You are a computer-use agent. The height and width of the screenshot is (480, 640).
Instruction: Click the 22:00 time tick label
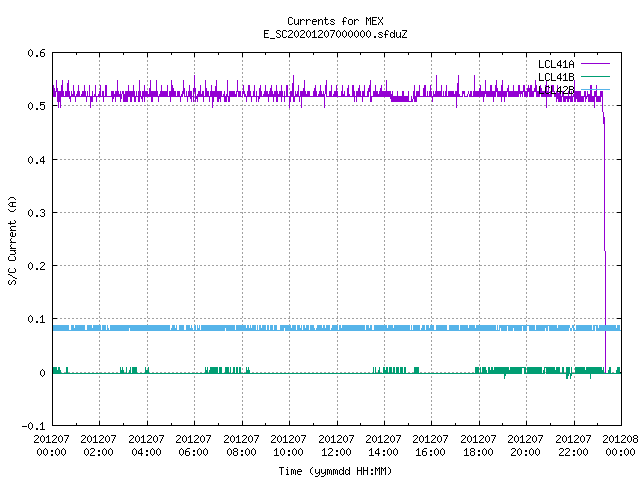pos(573,452)
